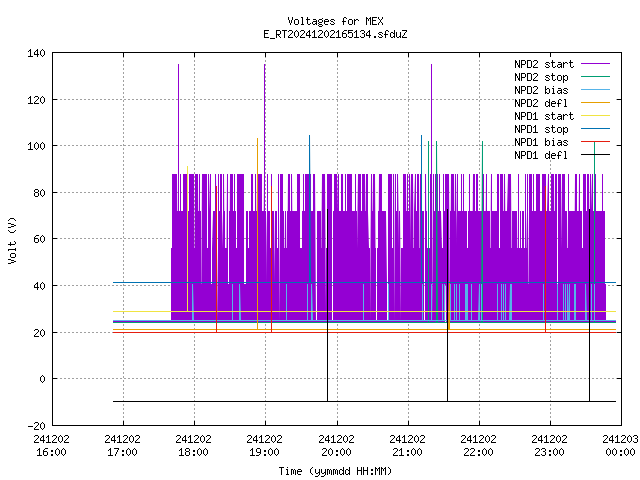Click the 'NPD2 start' legend label
Screen dimensions: 640x480
click(x=544, y=64)
